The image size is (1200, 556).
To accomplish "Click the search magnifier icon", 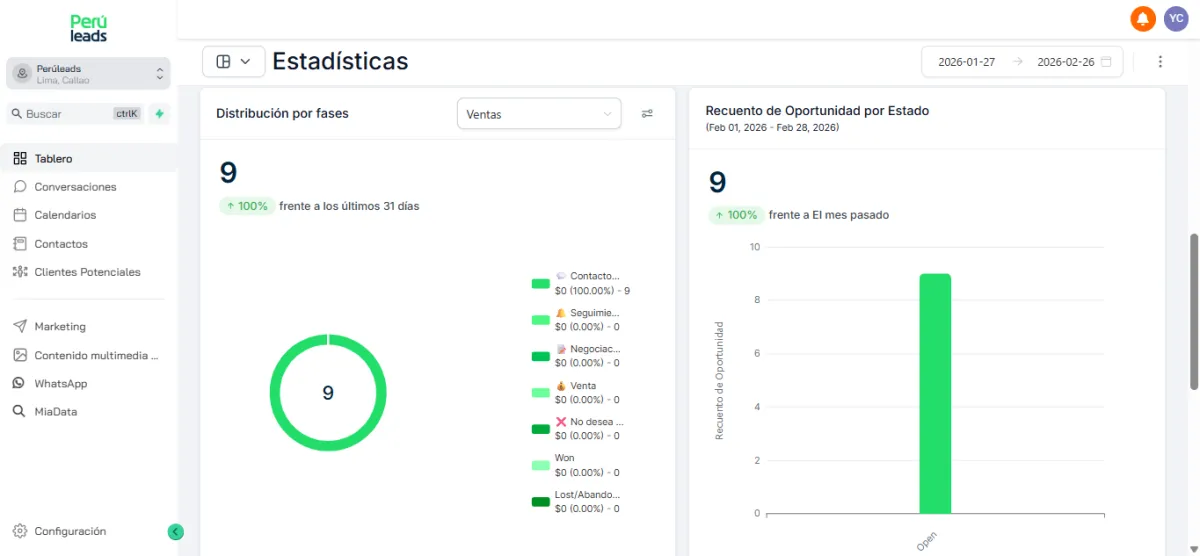I will tap(17, 114).
